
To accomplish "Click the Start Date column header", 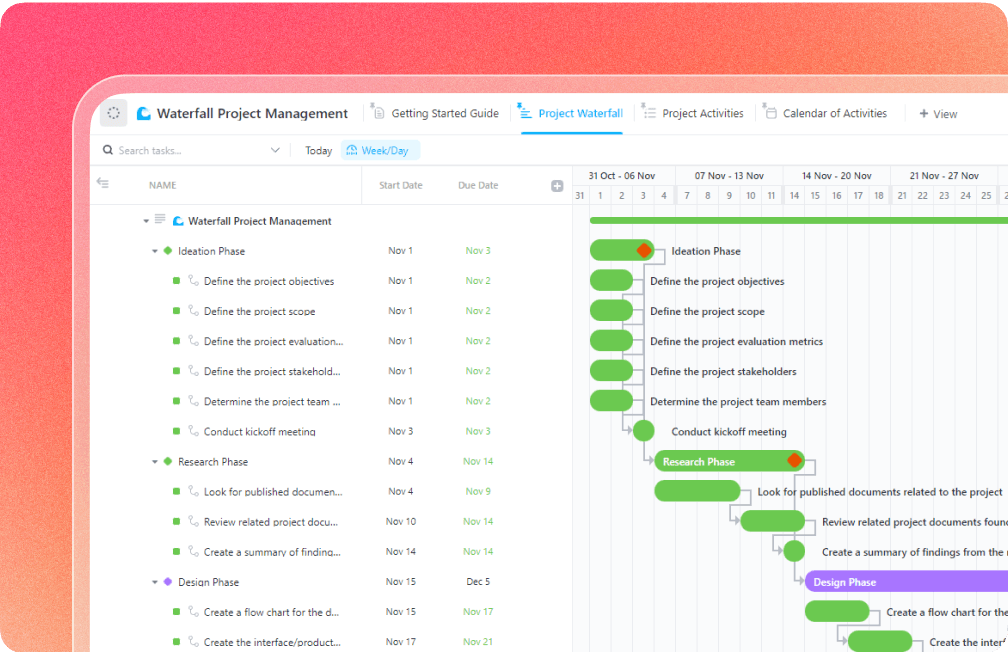I will click(x=400, y=185).
